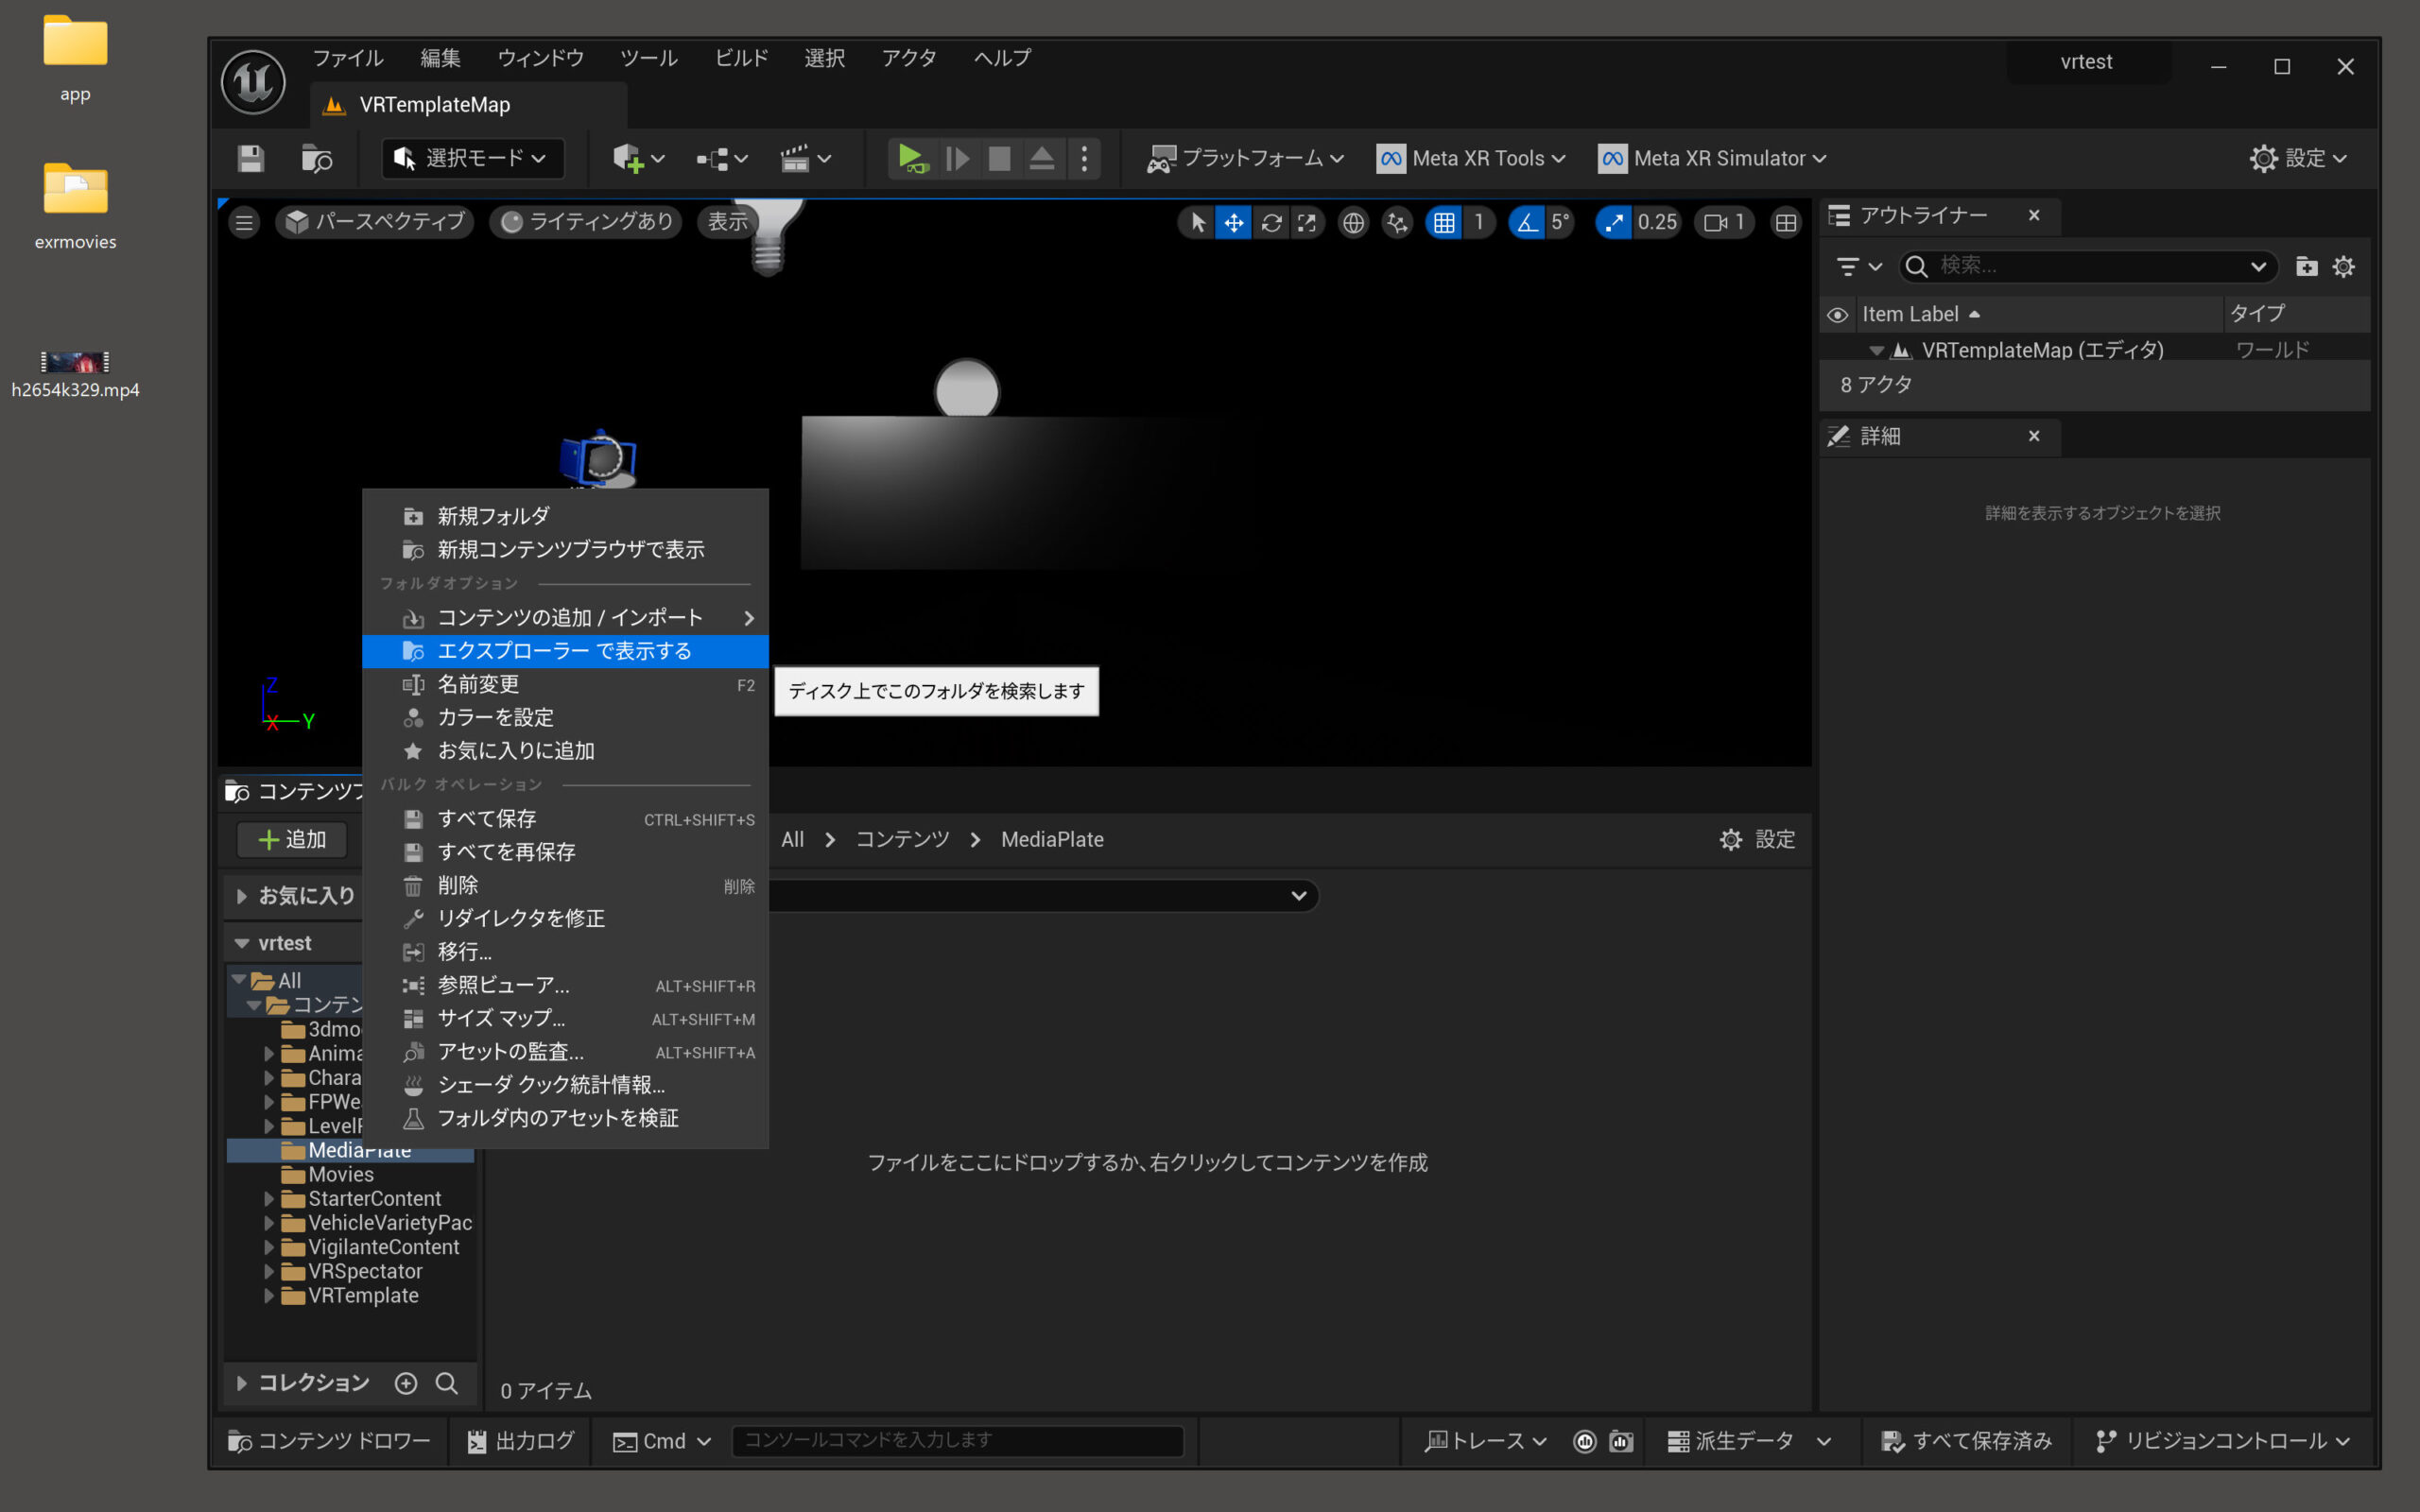Expand the StarterContent folder

(x=269, y=1198)
